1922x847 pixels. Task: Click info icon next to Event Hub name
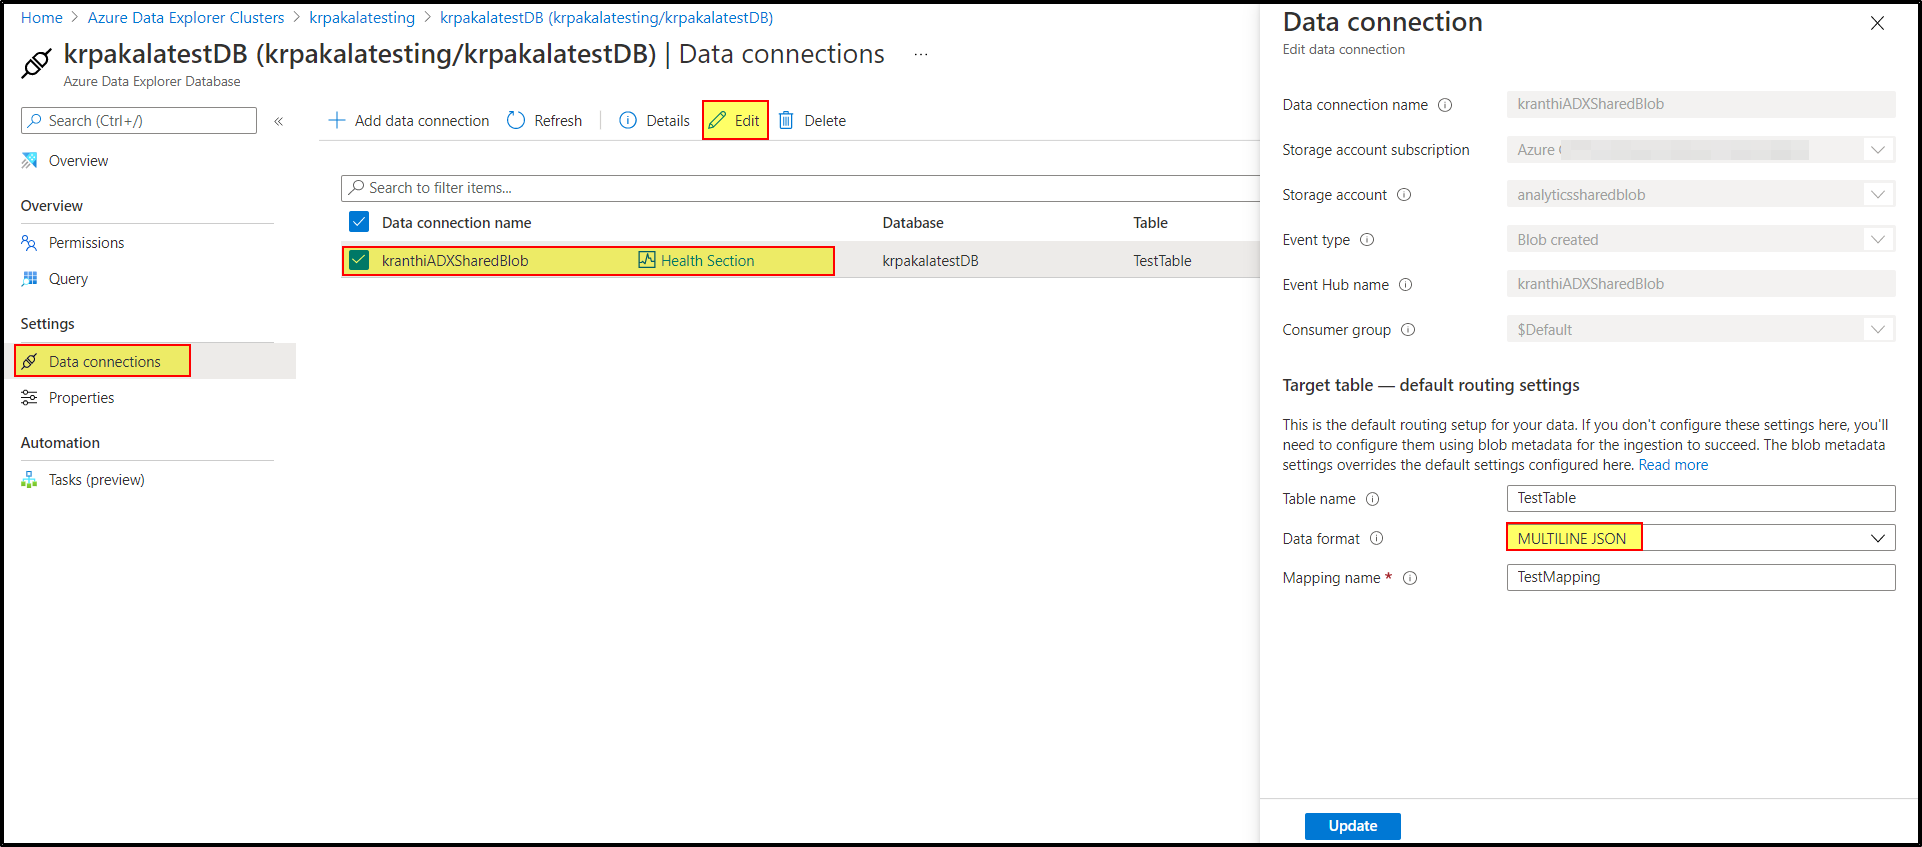point(1405,285)
